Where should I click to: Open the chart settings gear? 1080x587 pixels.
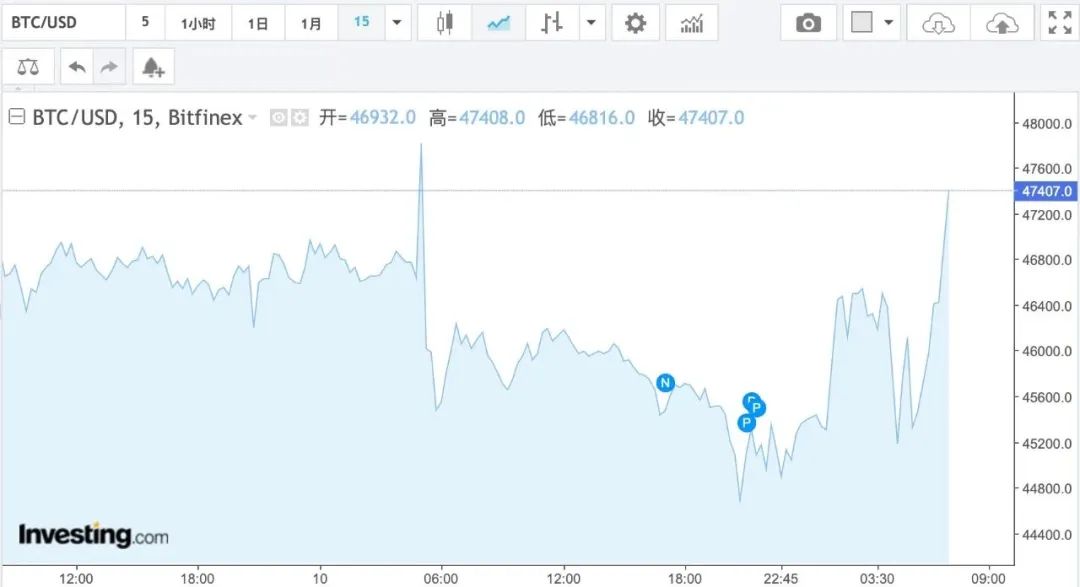click(x=636, y=21)
